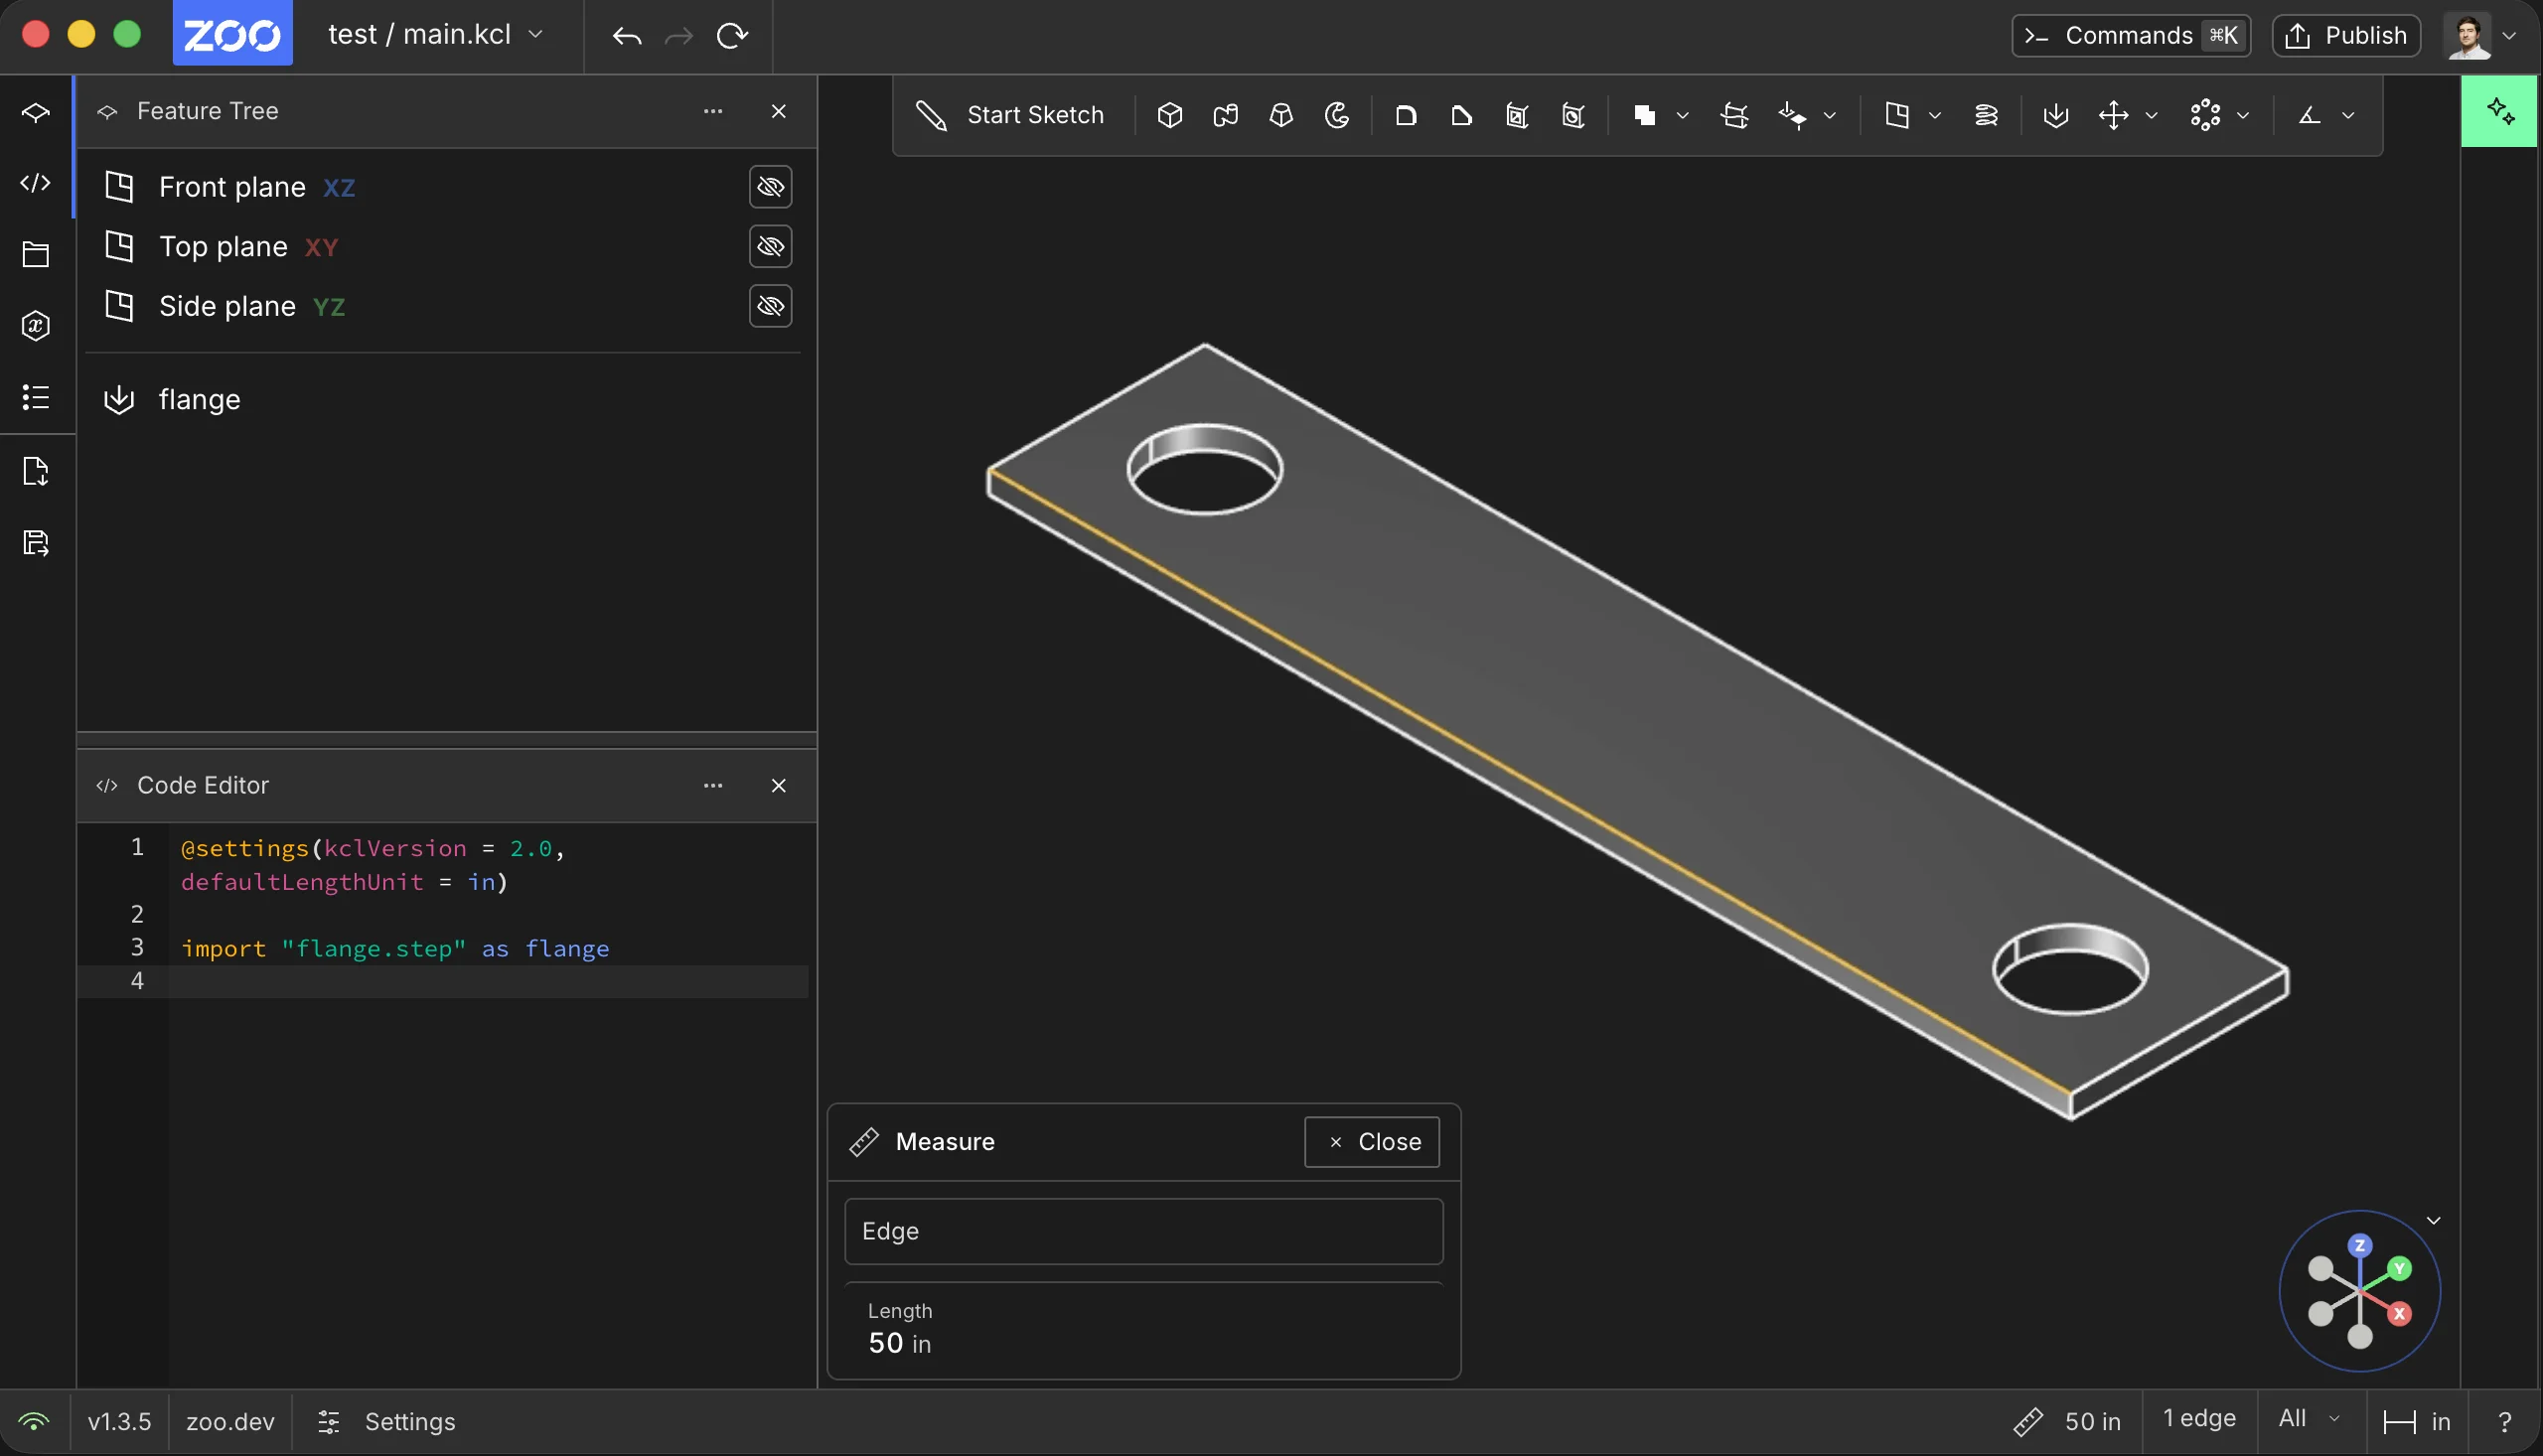Select the Offset plane tool icon

(x=1897, y=116)
